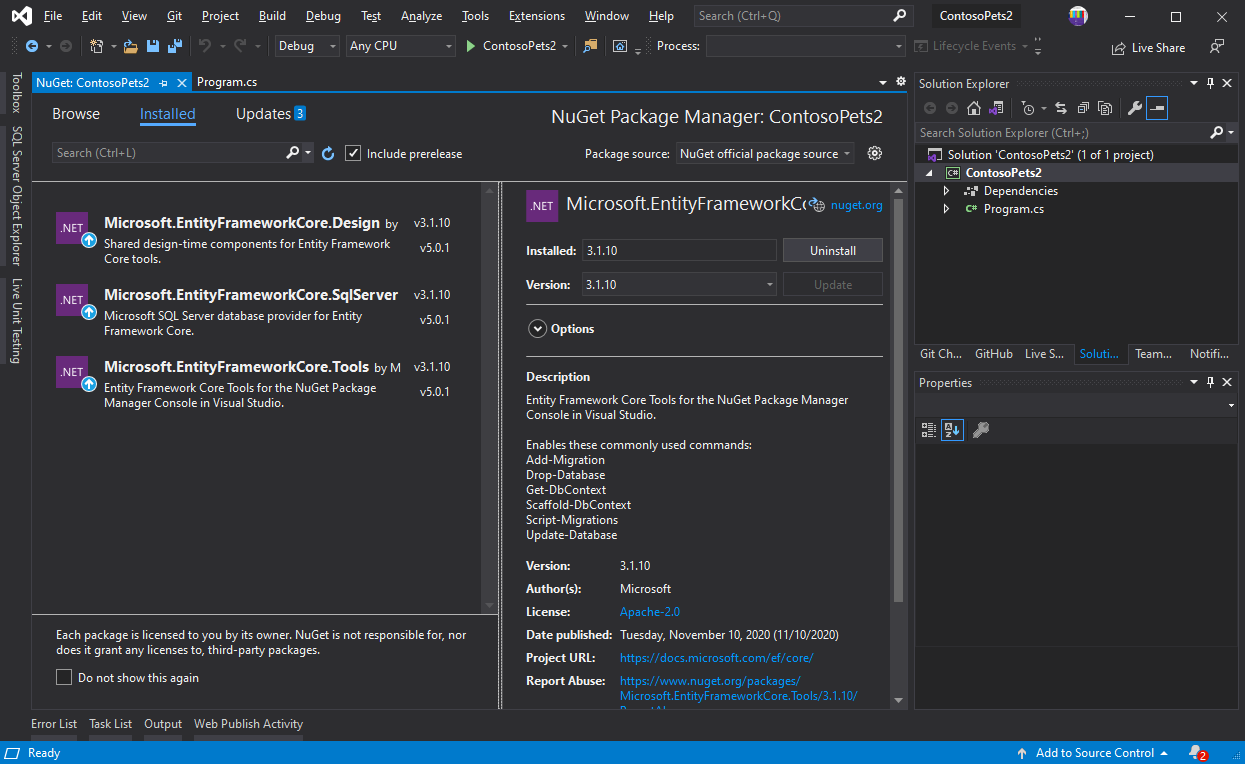Open Properties wrench in Solution Explorer toolbar

coord(1134,108)
